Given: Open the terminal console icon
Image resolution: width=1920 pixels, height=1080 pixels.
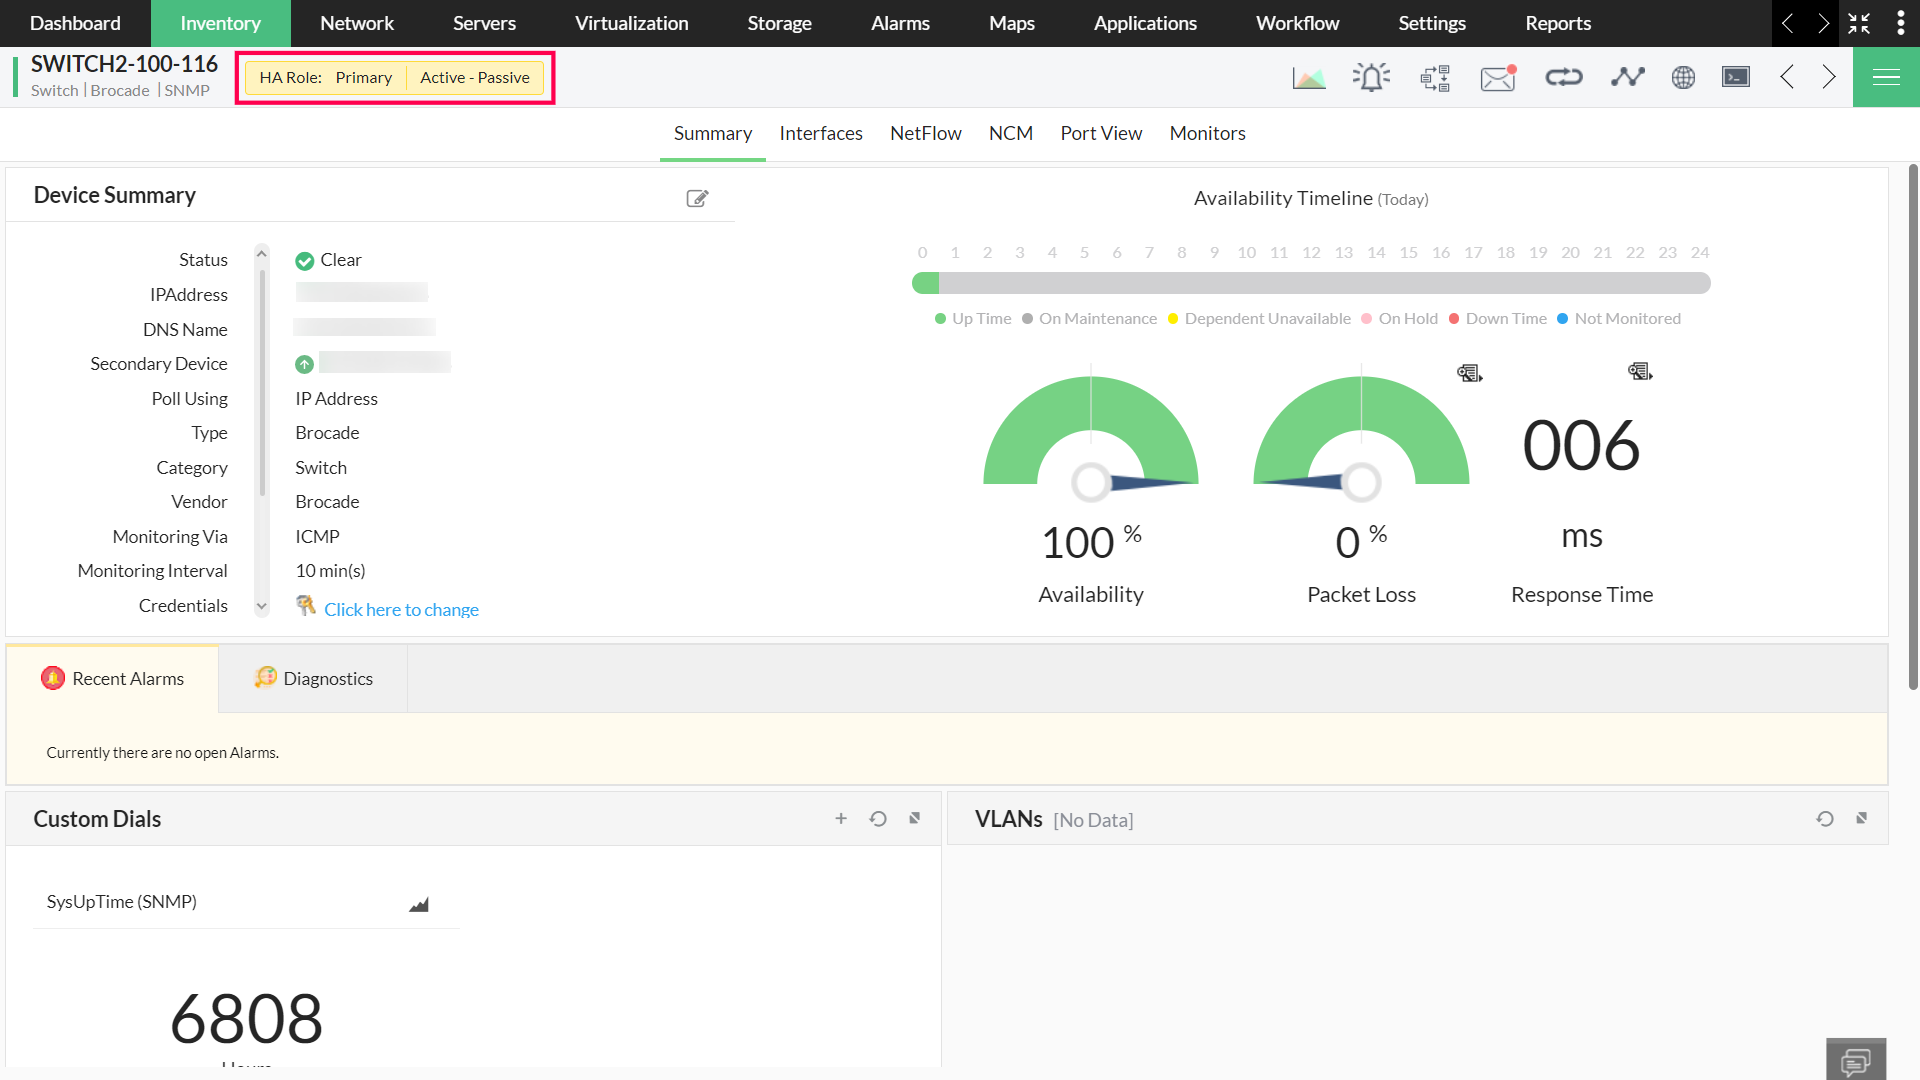Looking at the screenshot, I should coord(1736,77).
